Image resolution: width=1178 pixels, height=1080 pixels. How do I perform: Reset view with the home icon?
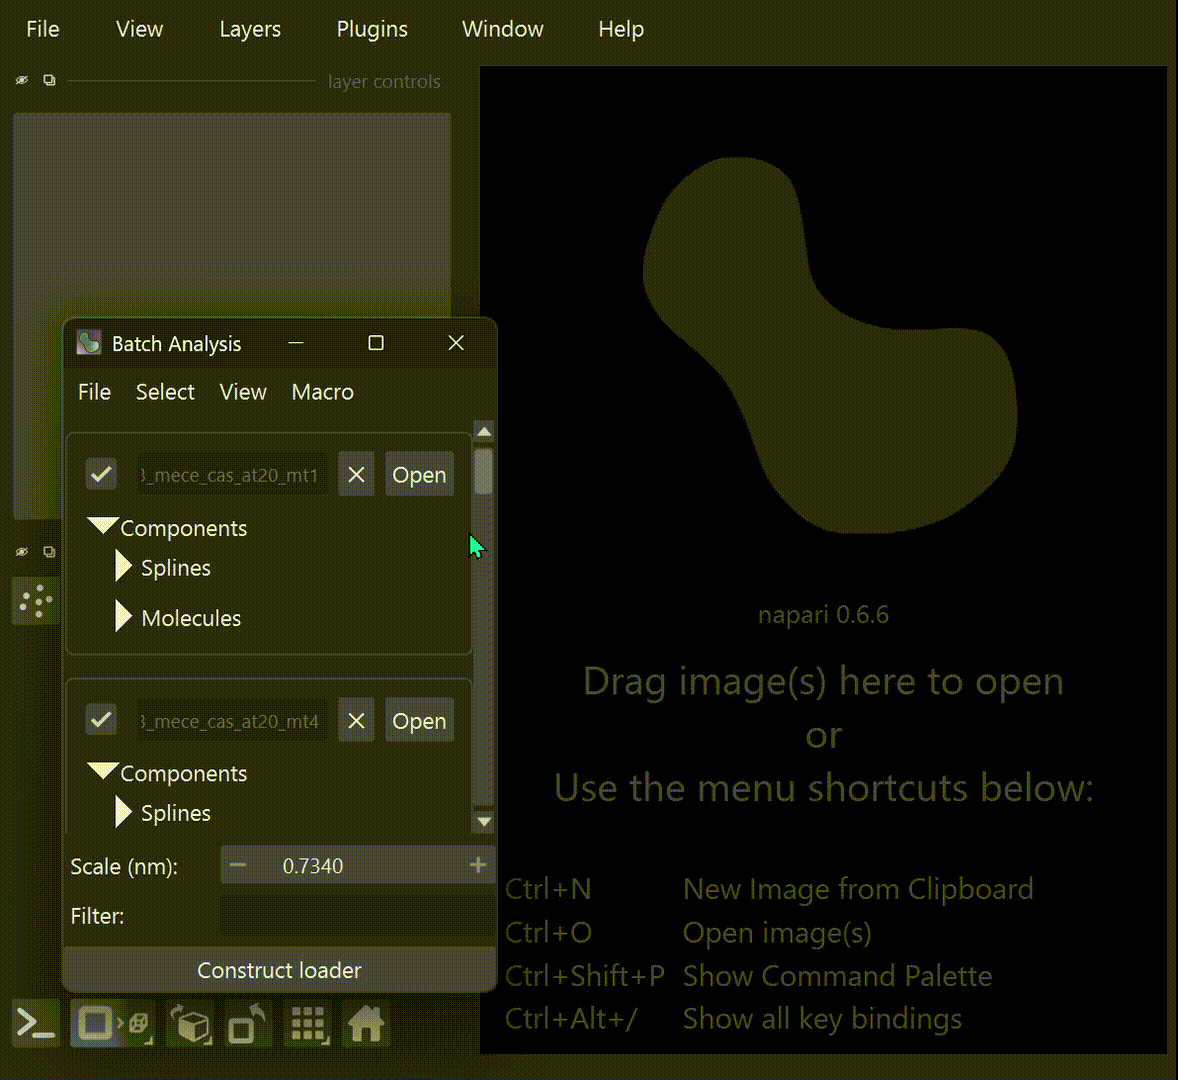tap(365, 1024)
